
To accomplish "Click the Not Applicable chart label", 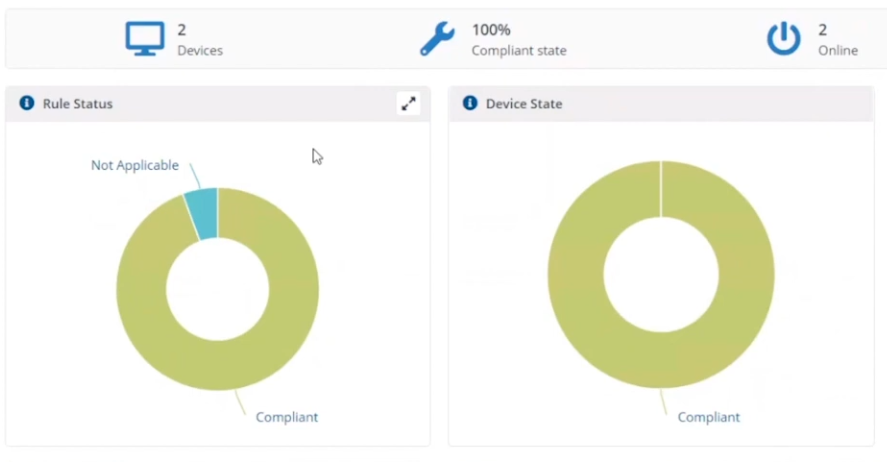I will [135, 165].
